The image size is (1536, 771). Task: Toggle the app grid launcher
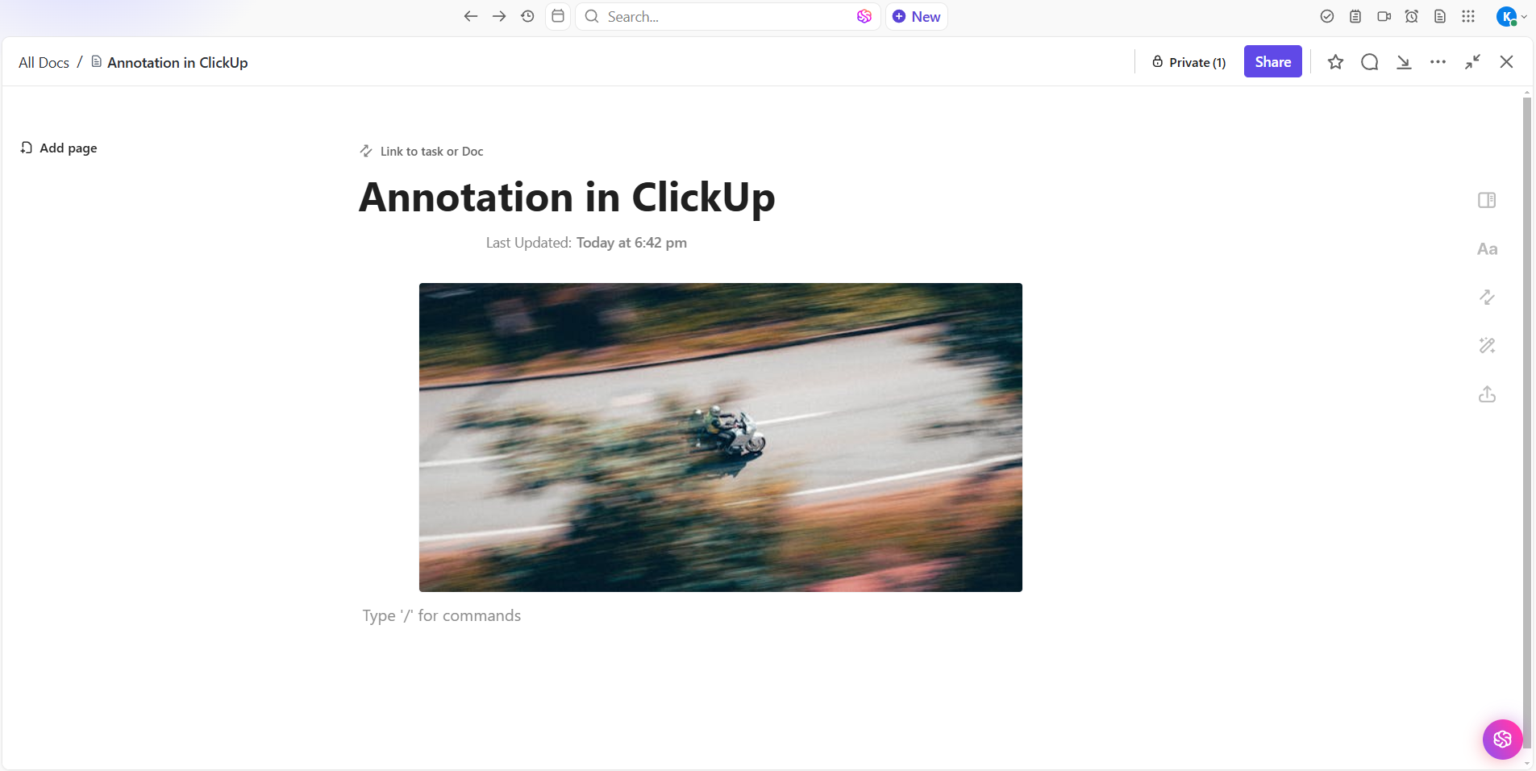1467,16
